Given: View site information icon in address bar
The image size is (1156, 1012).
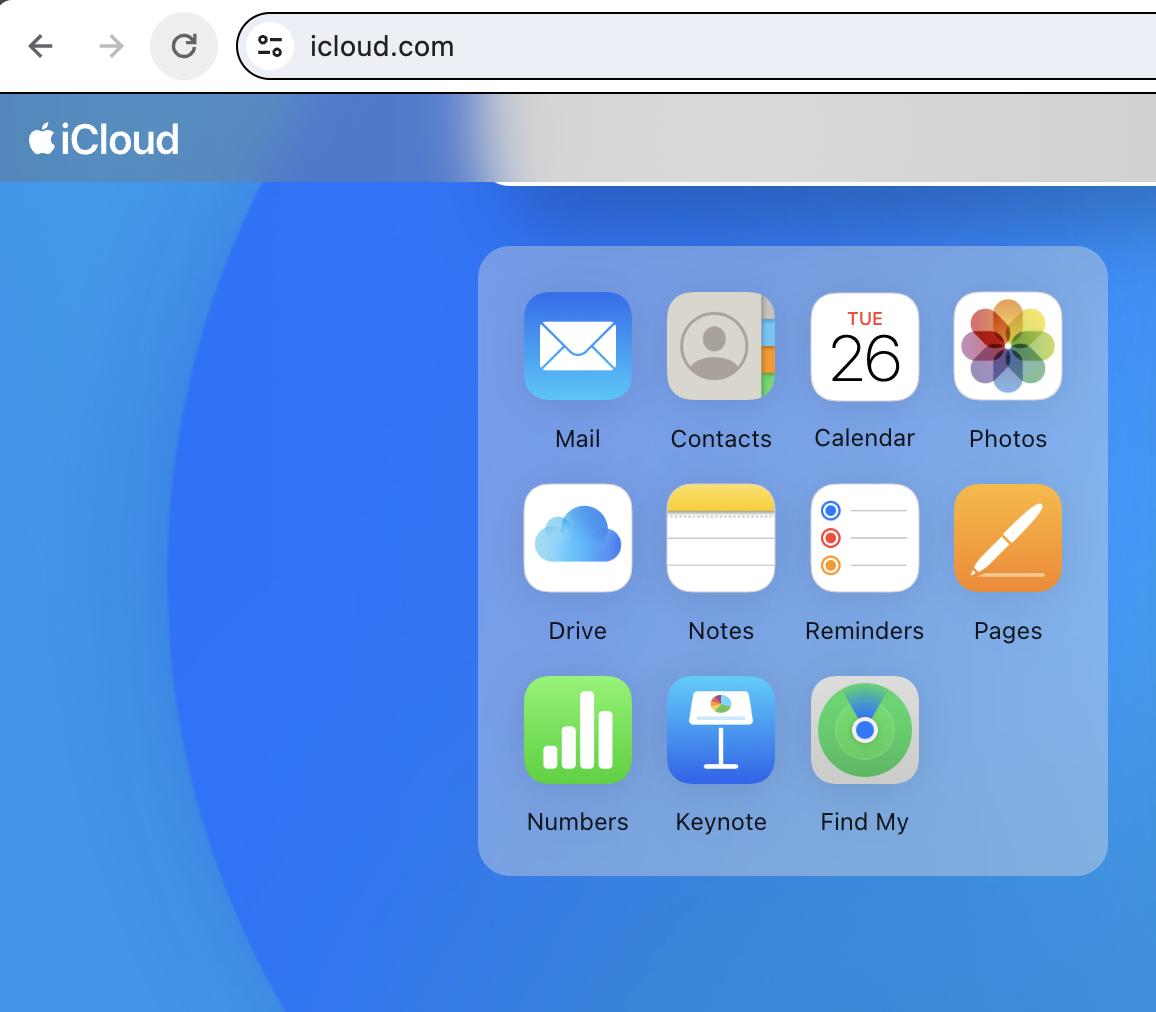Looking at the screenshot, I should coord(270,46).
